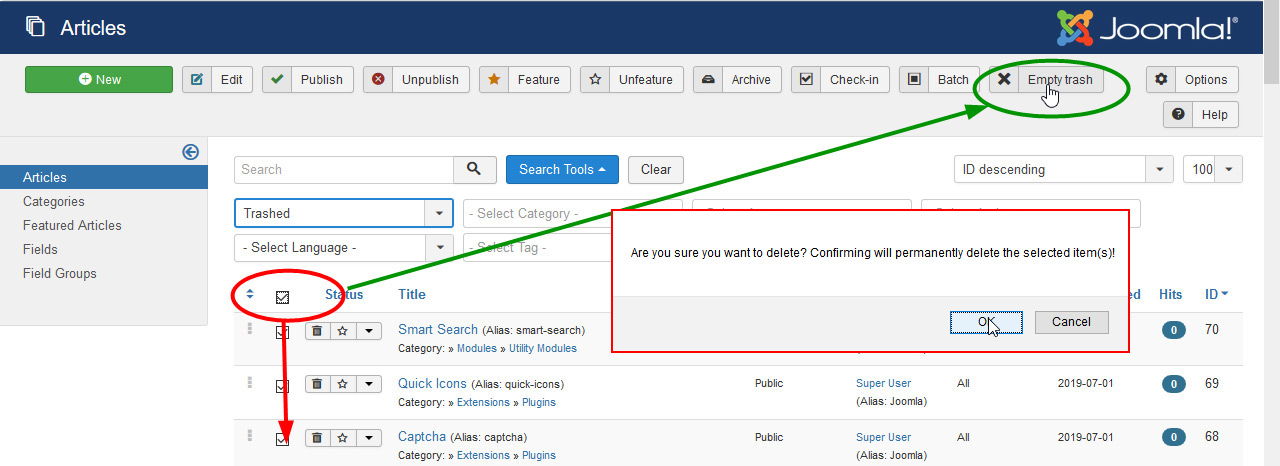Viewport: 1280px width, 466px height.
Task: Click the Joomla! logo
Action: click(x=1148, y=28)
